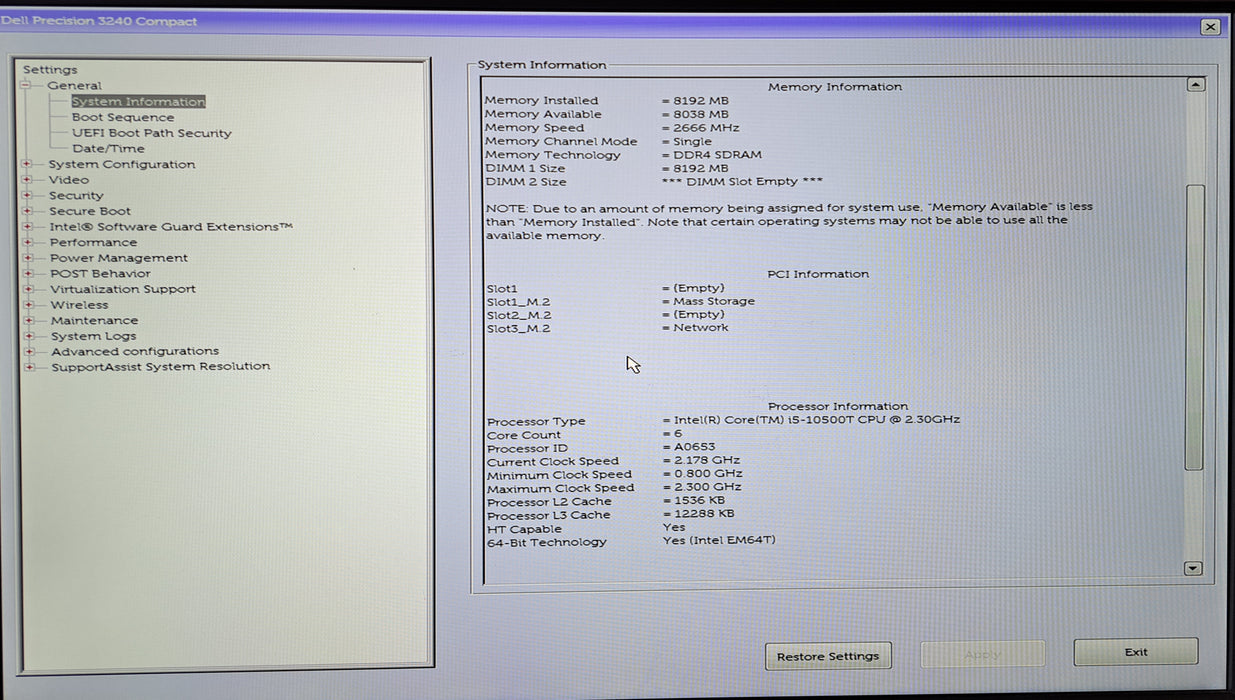Screen dimensions: 1235x700
Task: Click the PCI Information heading
Action: pos(818,274)
